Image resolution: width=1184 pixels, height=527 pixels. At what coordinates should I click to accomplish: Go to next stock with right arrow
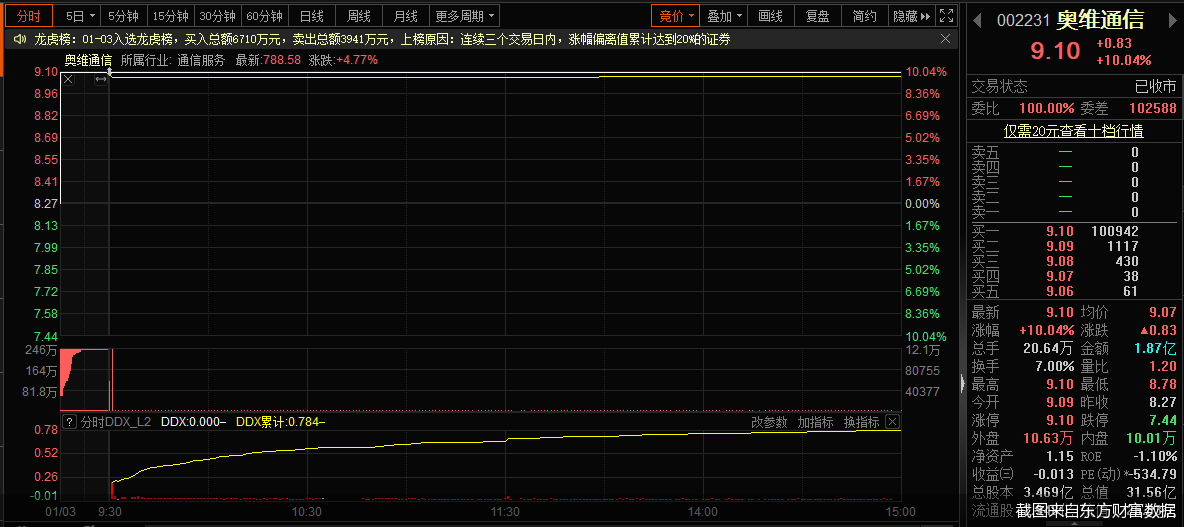point(1169,22)
